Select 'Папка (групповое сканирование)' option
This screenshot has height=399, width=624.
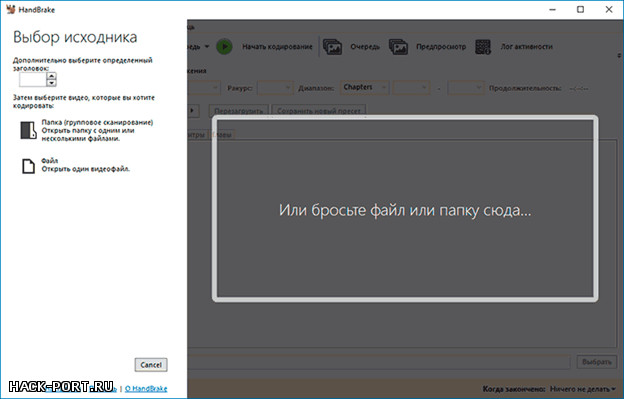click(87, 130)
